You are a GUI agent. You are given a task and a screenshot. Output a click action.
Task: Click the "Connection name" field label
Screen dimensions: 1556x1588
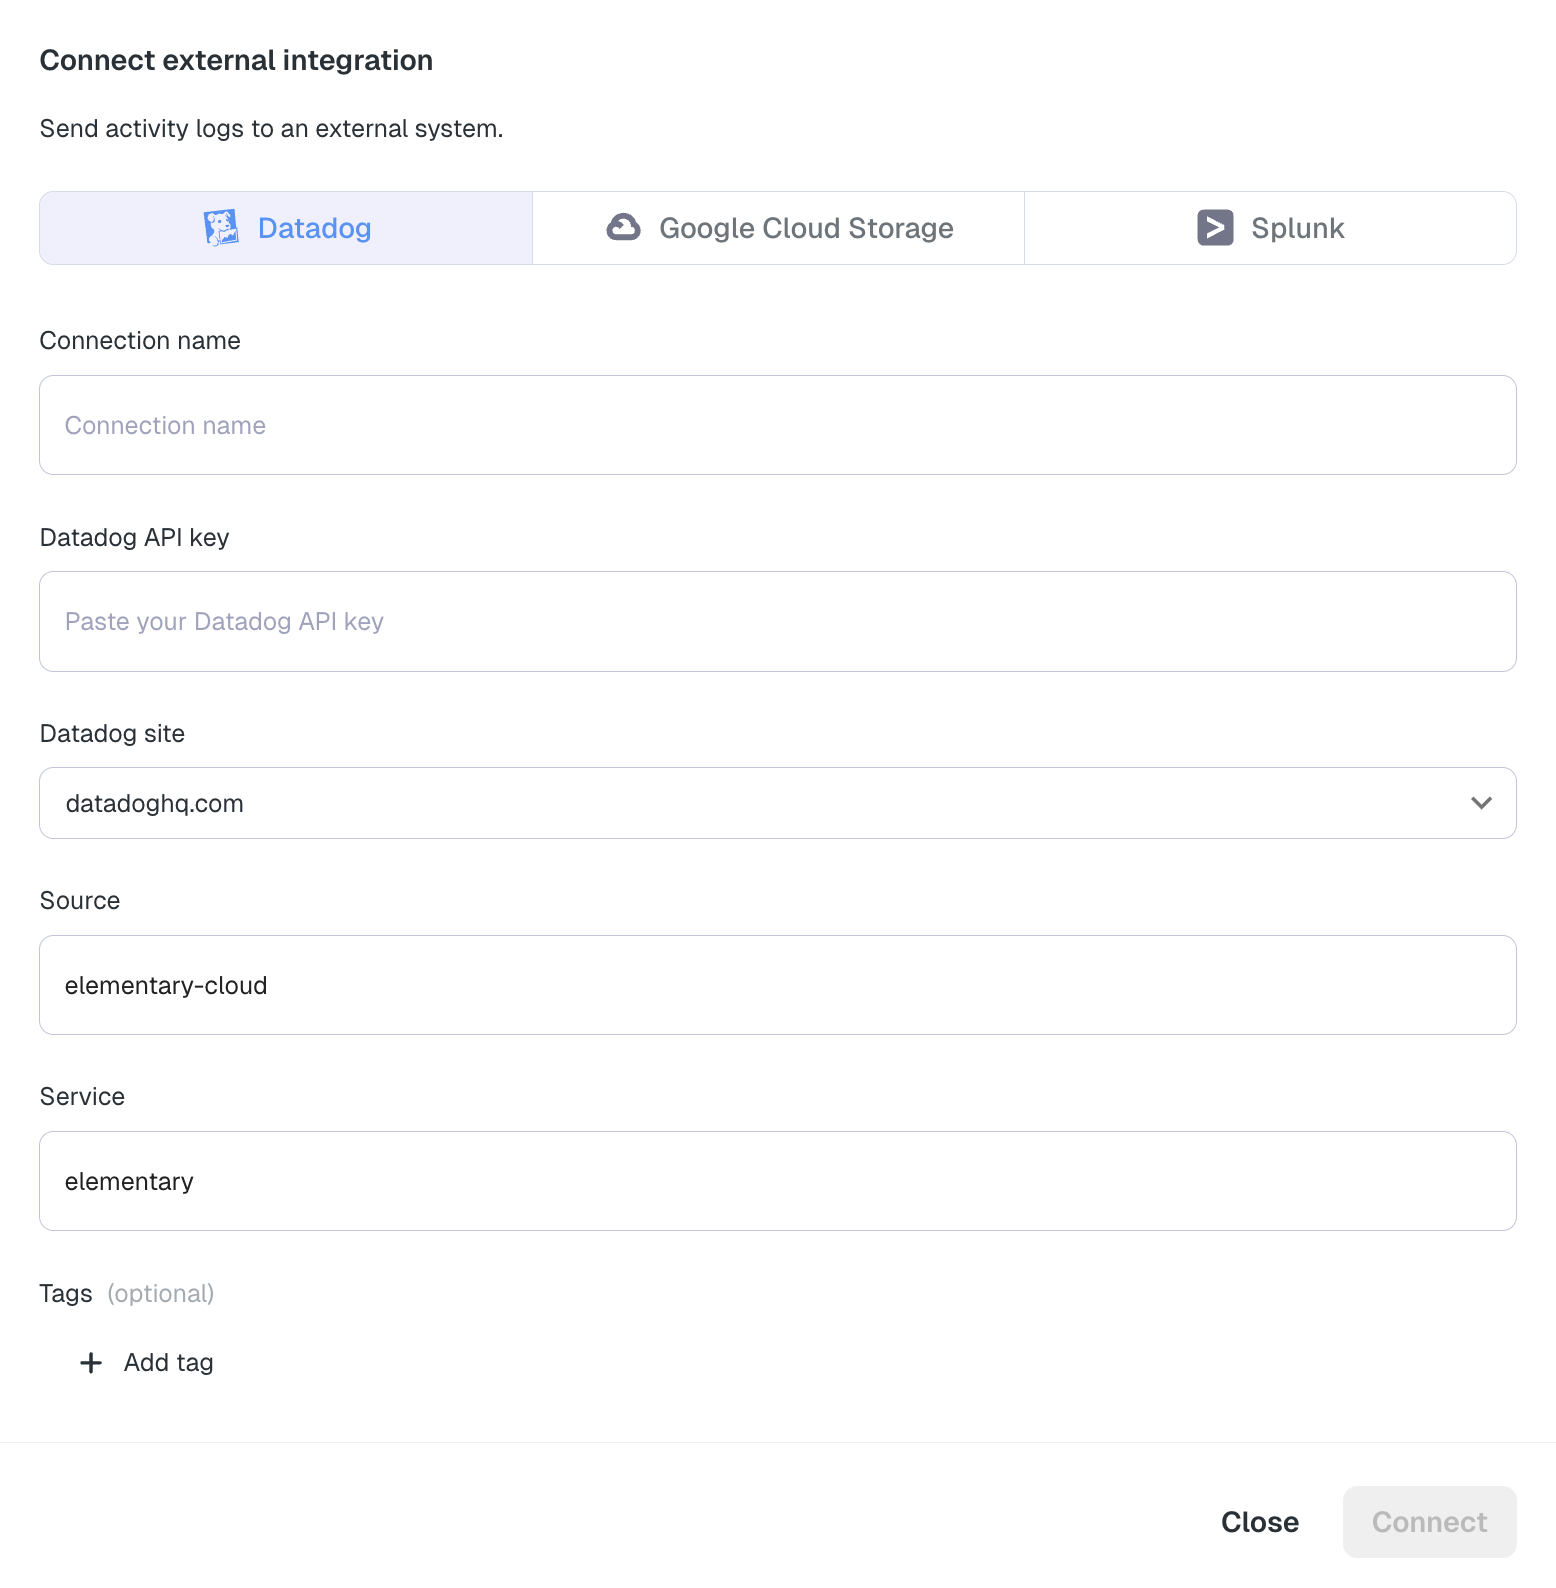coord(140,341)
